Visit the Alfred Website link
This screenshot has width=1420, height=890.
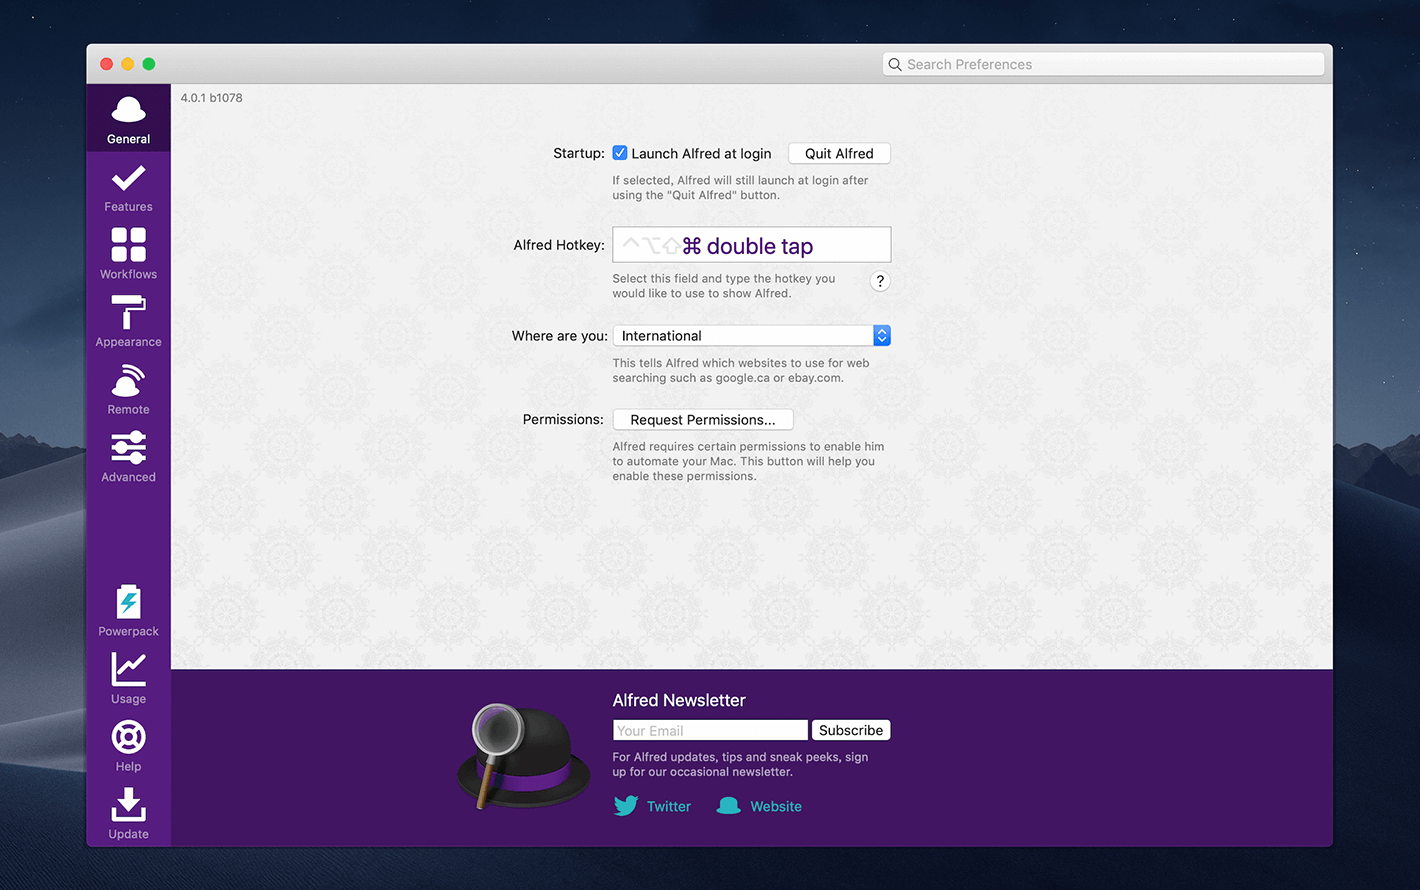pyautogui.click(x=776, y=807)
